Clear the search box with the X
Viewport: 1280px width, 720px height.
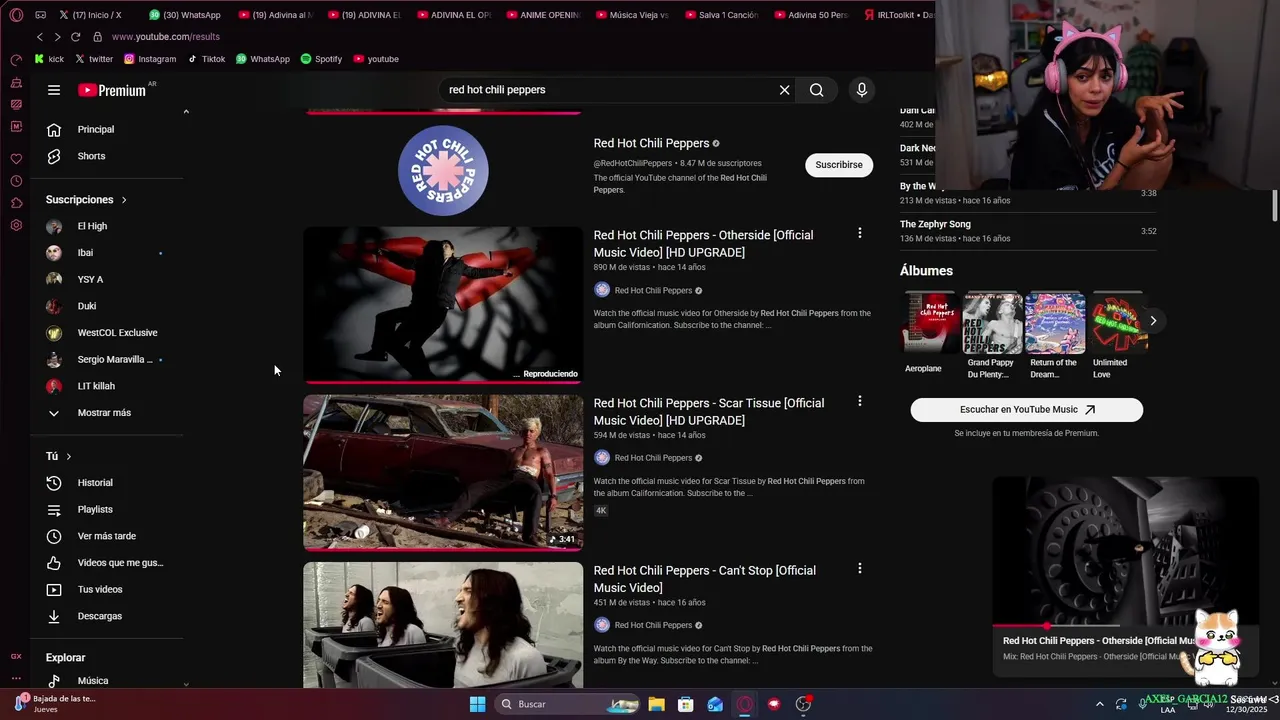point(784,90)
